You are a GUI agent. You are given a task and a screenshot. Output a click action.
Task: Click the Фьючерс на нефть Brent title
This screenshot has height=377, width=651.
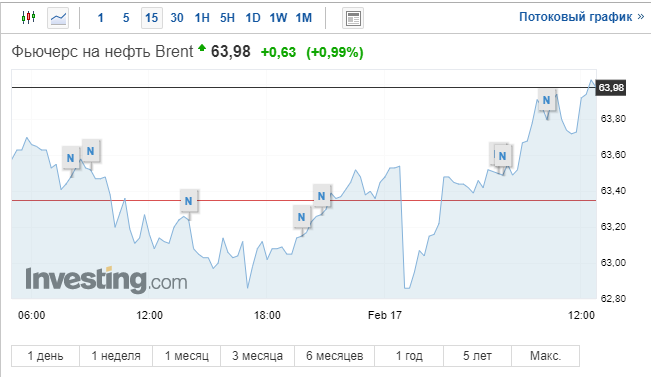click(x=102, y=51)
